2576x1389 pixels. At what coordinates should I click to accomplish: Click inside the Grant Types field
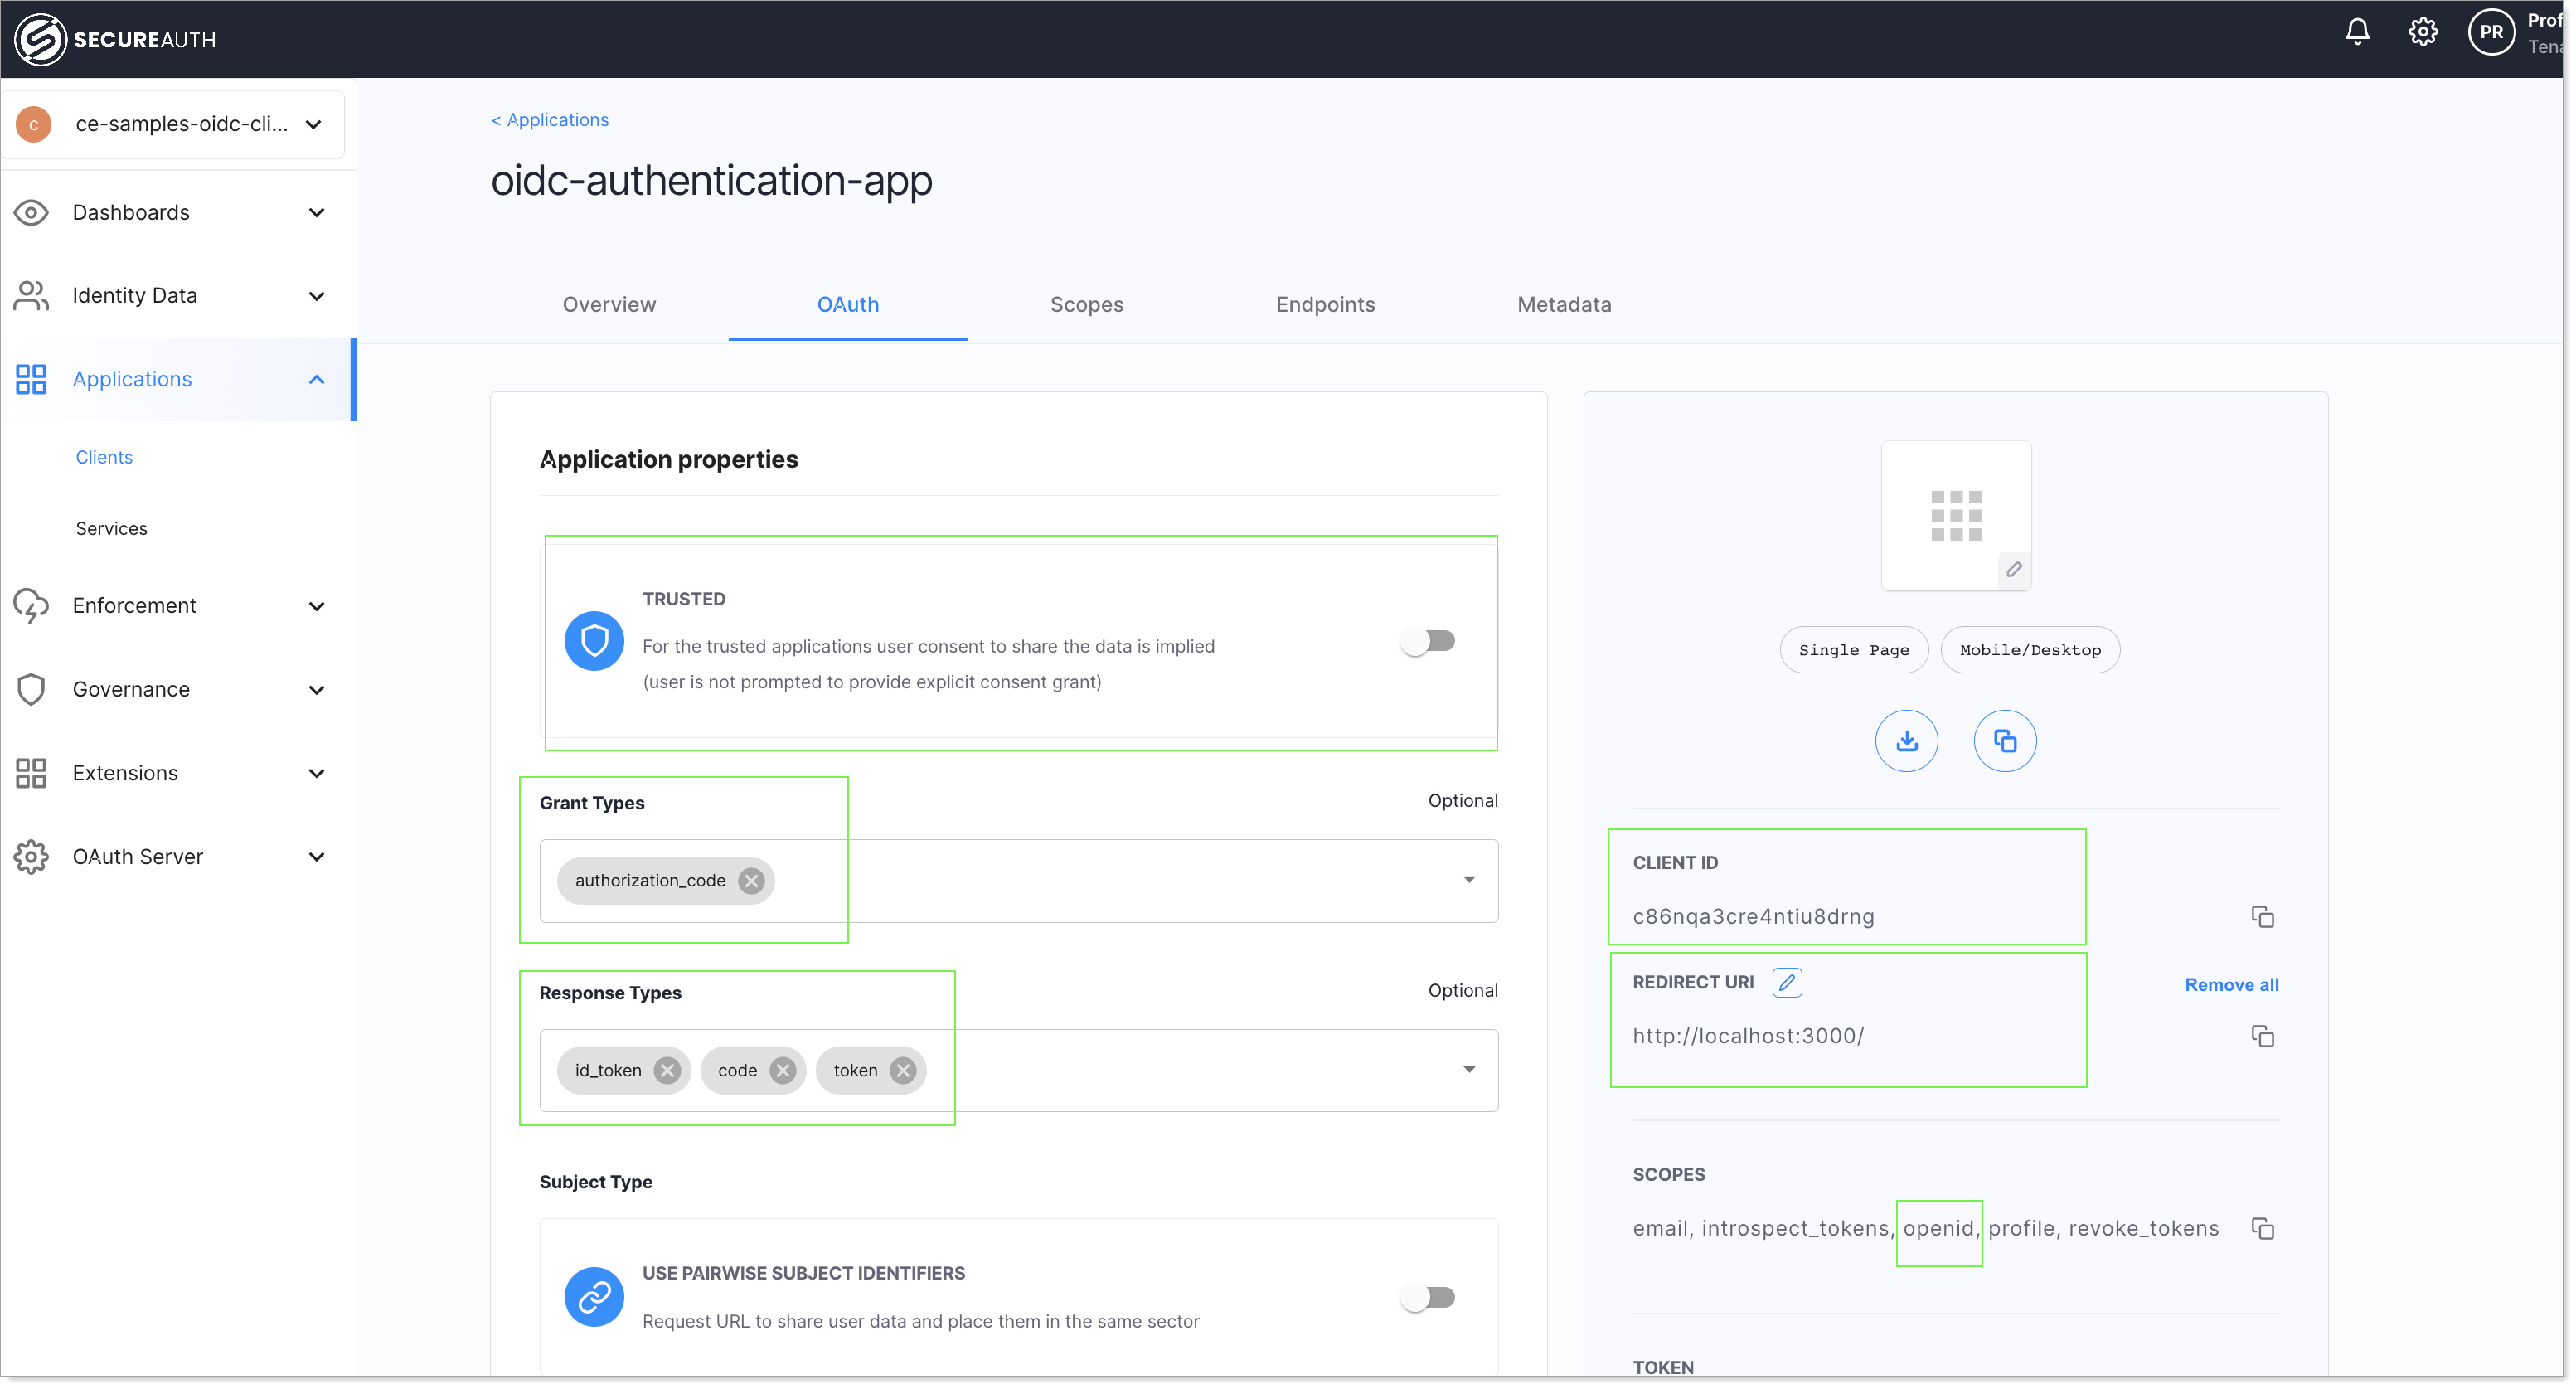coord(1018,880)
